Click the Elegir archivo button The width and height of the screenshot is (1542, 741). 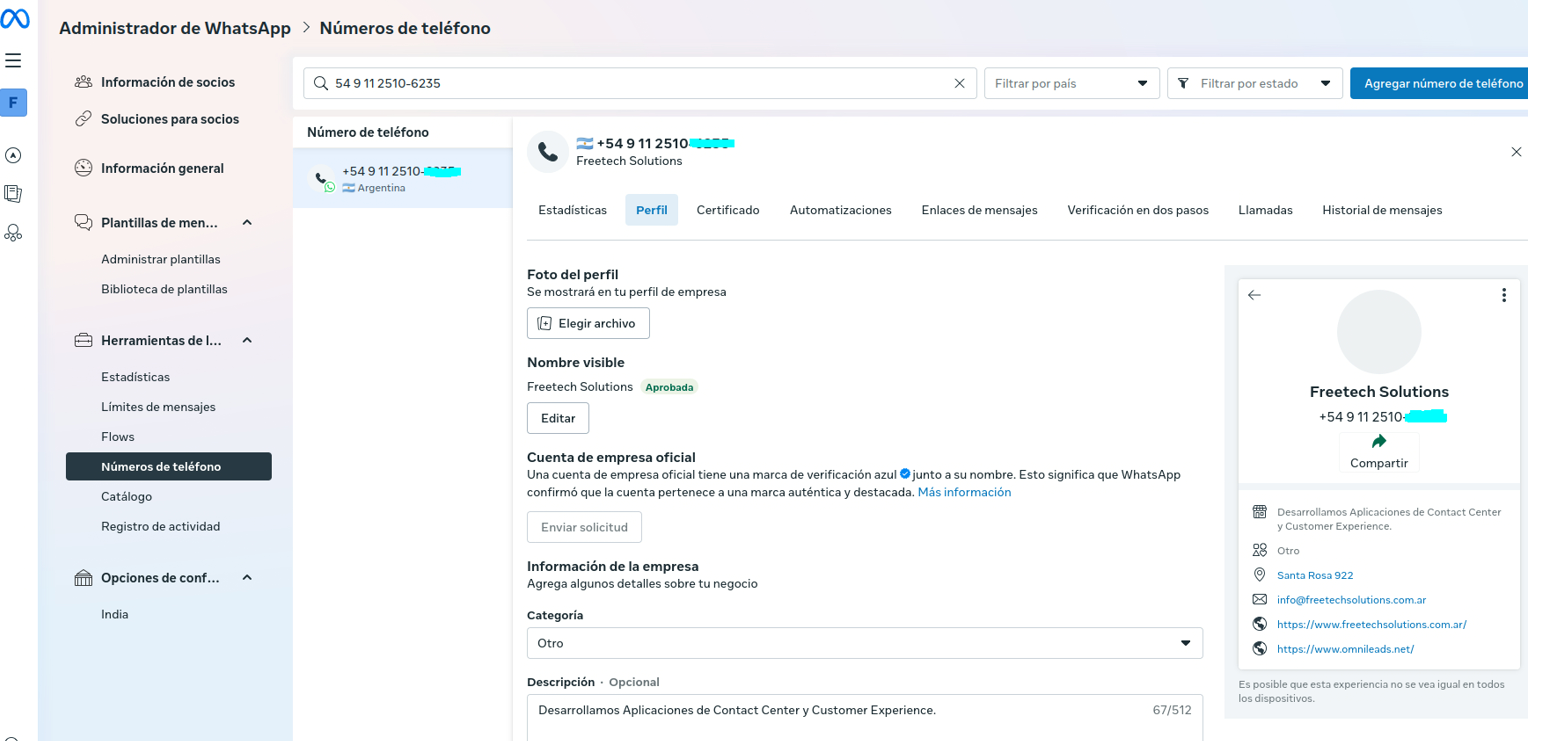pyautogui.click(x=588, y=323)
